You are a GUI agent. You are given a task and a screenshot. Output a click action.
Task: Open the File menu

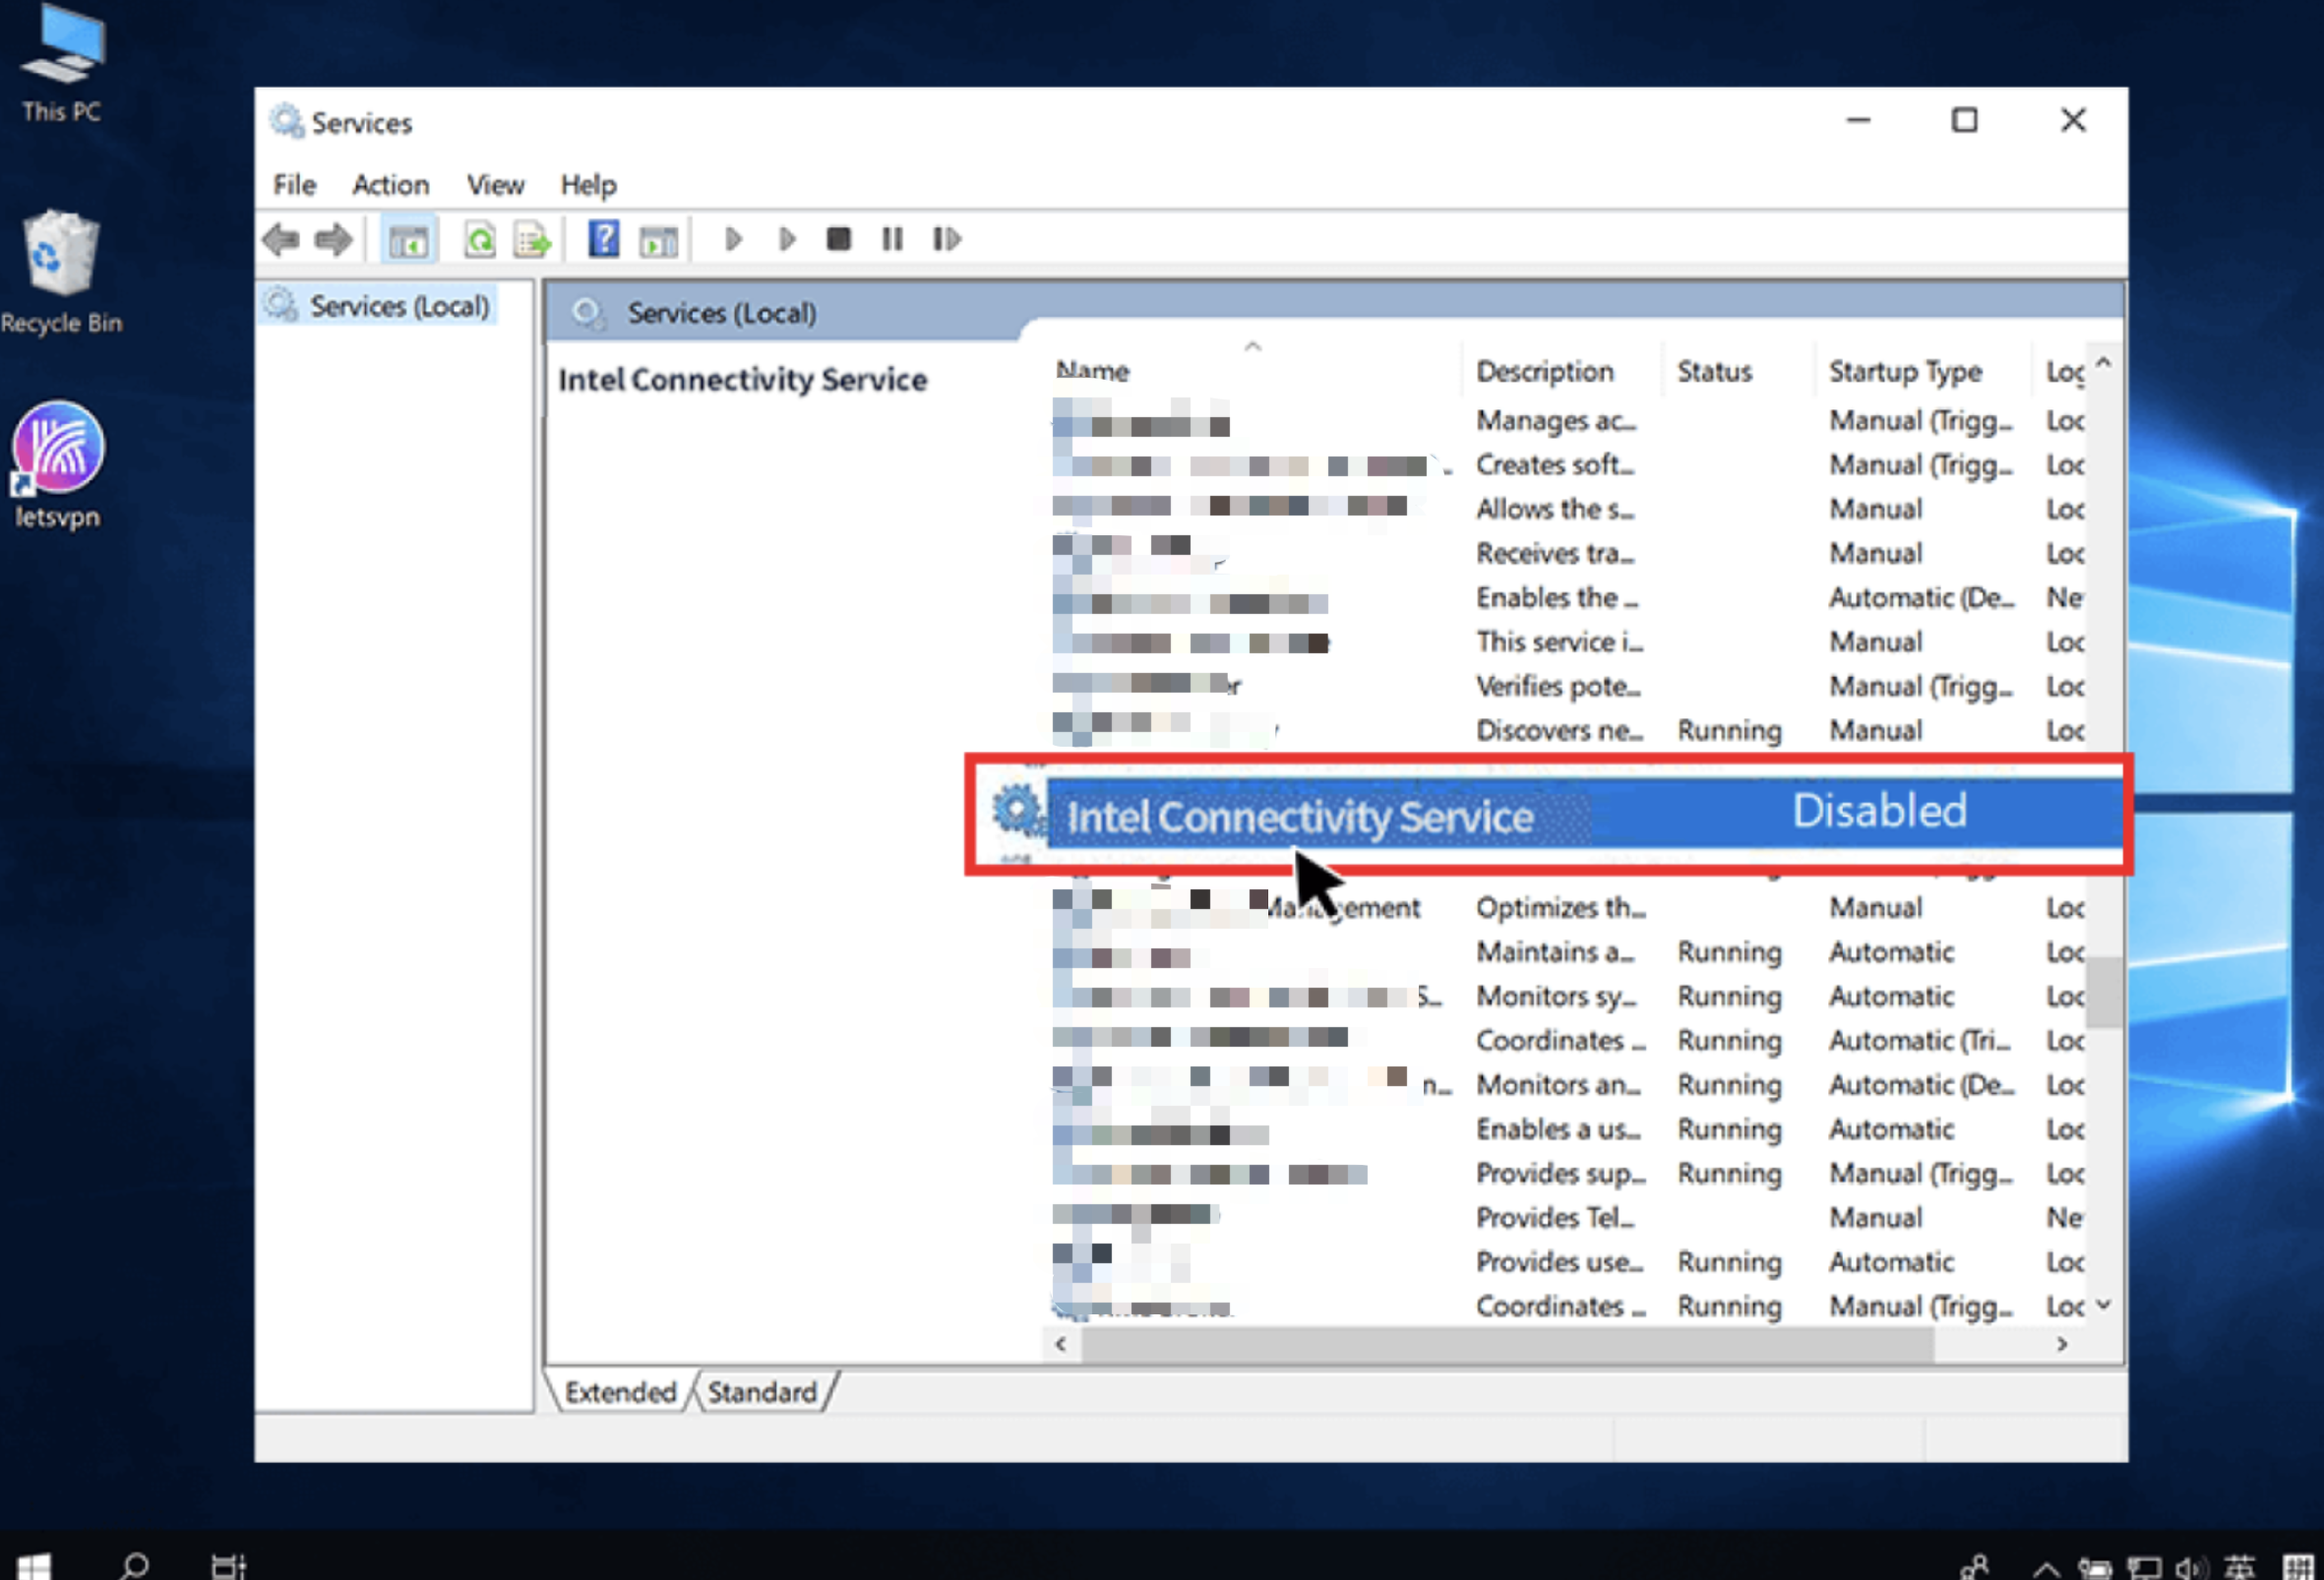(x=294, y=185)
